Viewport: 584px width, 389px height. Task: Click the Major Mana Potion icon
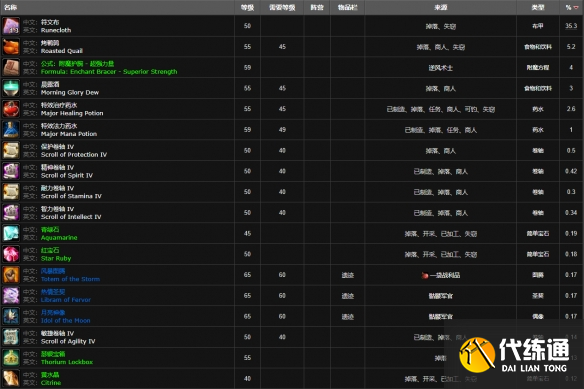11,130
